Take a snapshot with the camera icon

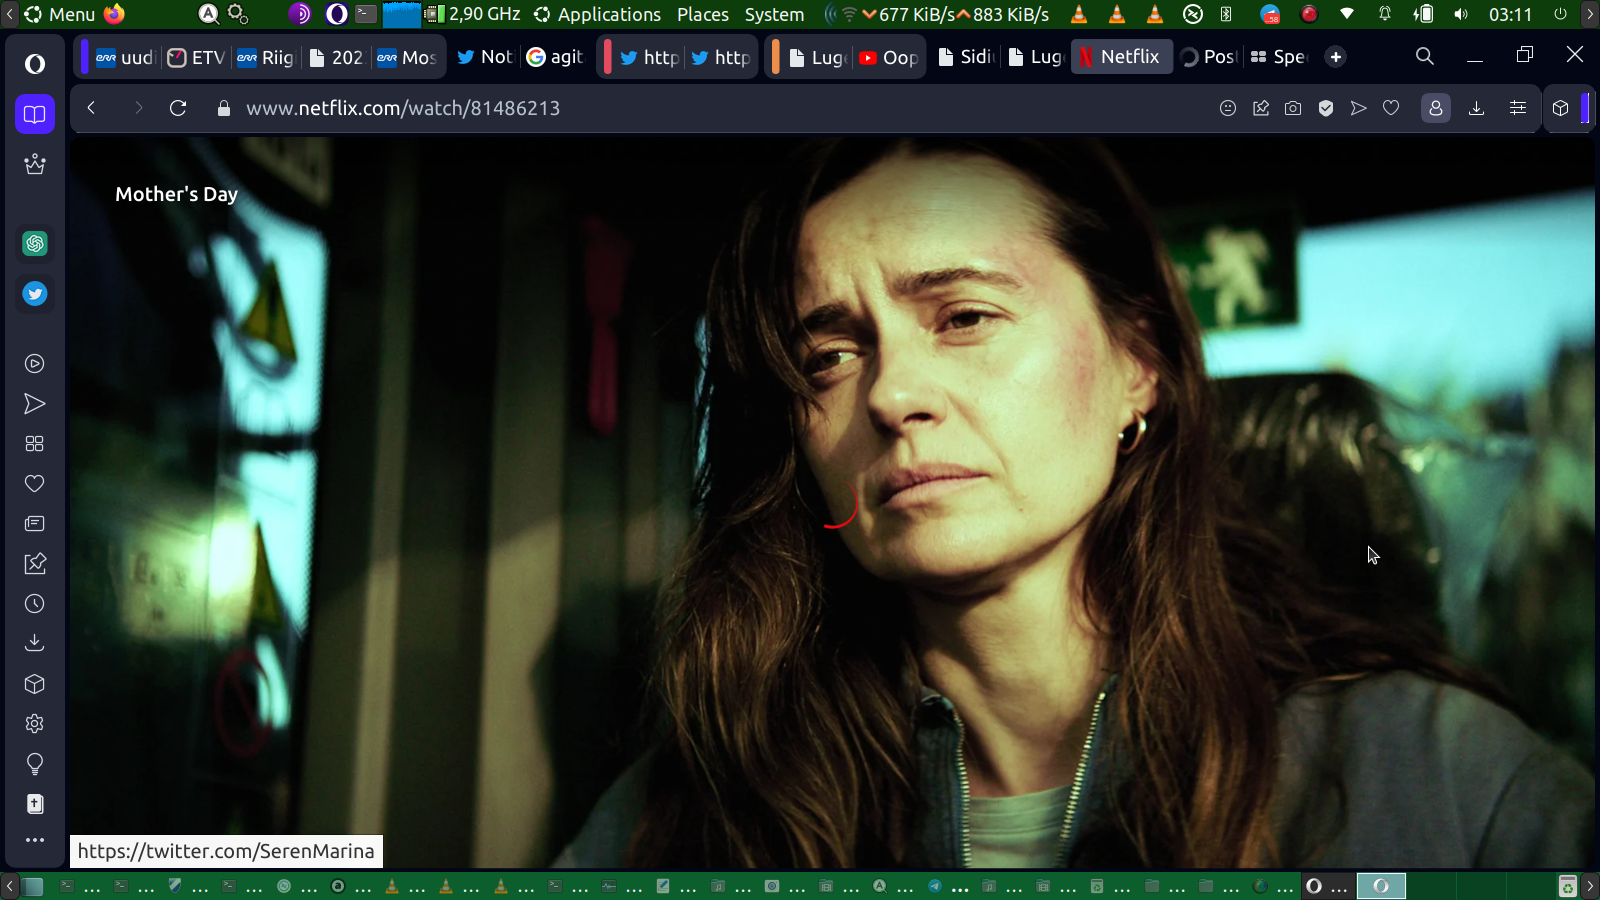[1293, 108]
